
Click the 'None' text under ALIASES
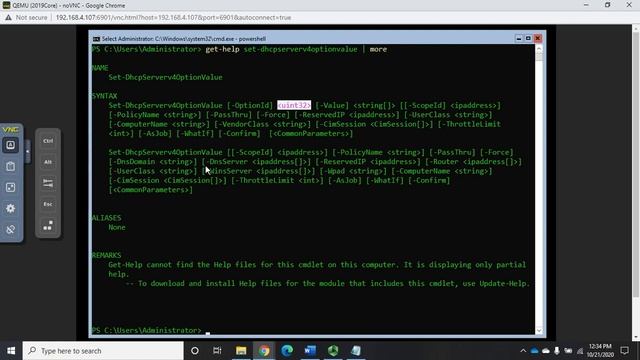(117, 227)
